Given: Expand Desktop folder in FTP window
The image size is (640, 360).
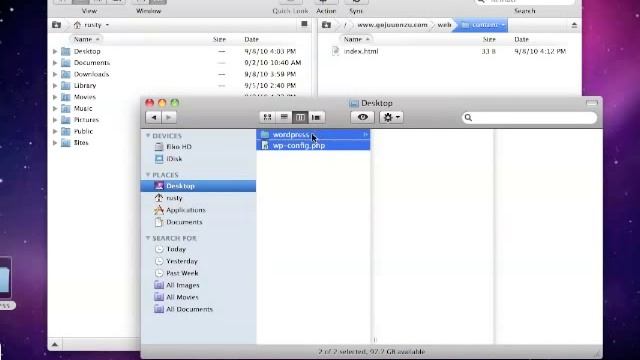Looking at the screenshot, I should tap(55, 51).
